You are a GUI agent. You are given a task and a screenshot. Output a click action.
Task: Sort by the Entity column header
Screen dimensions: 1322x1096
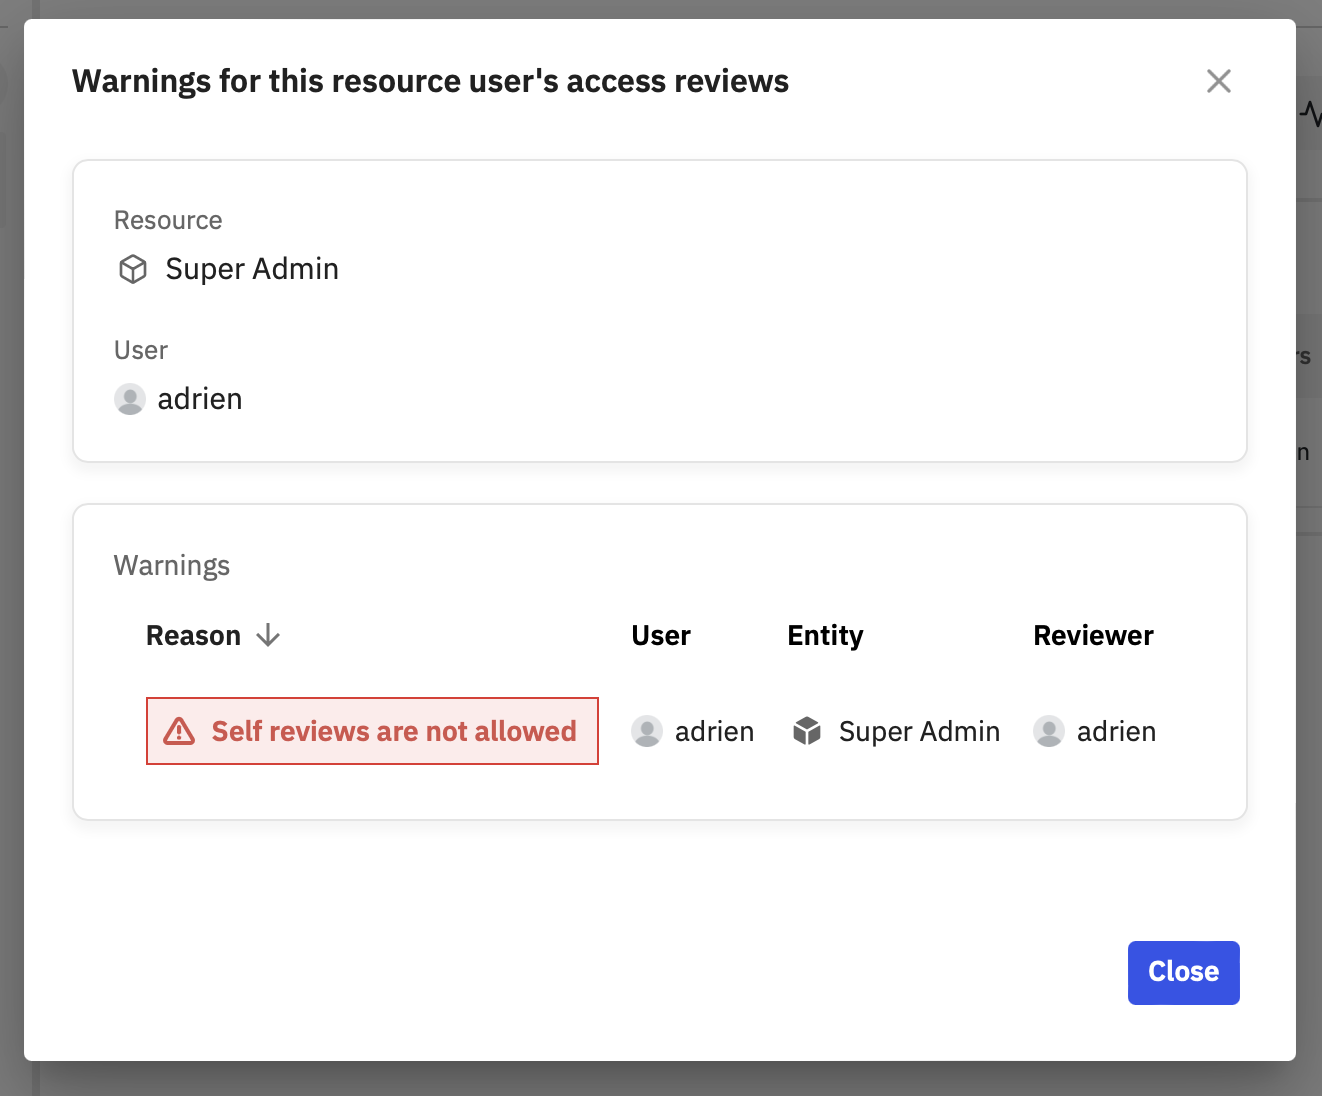coord(825,636)
